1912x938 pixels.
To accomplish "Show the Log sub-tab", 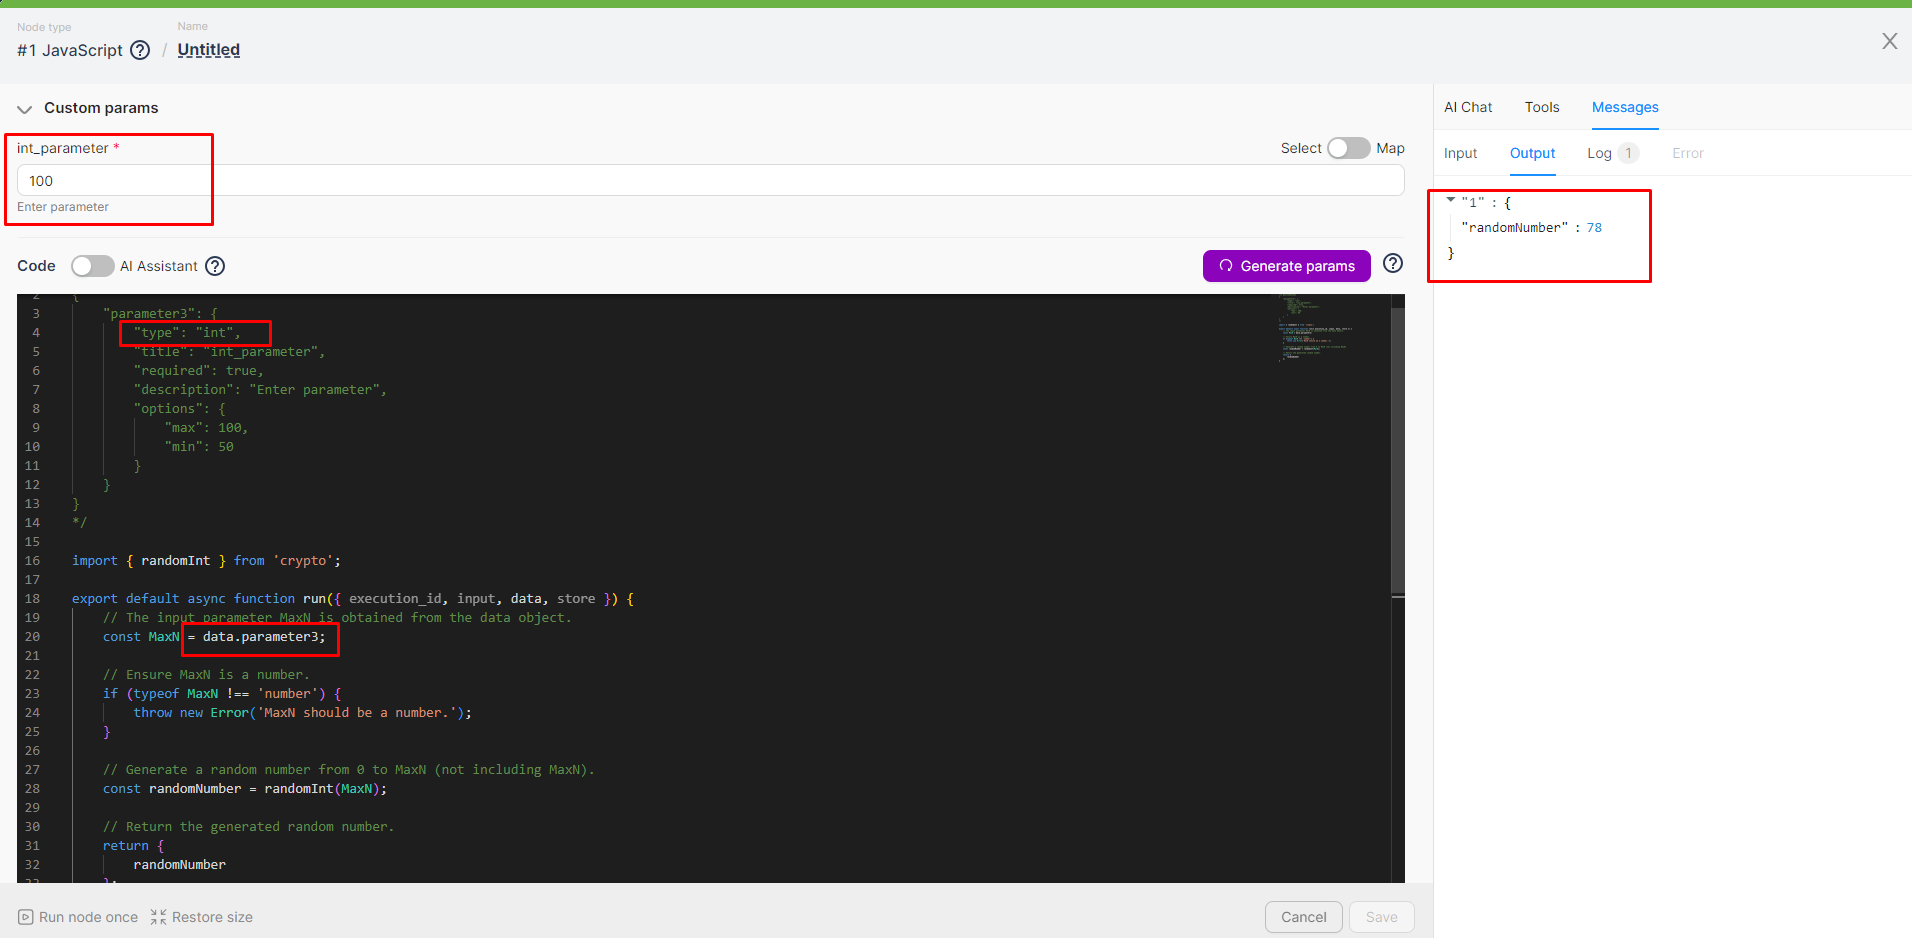I will [x=1599, y=153].
